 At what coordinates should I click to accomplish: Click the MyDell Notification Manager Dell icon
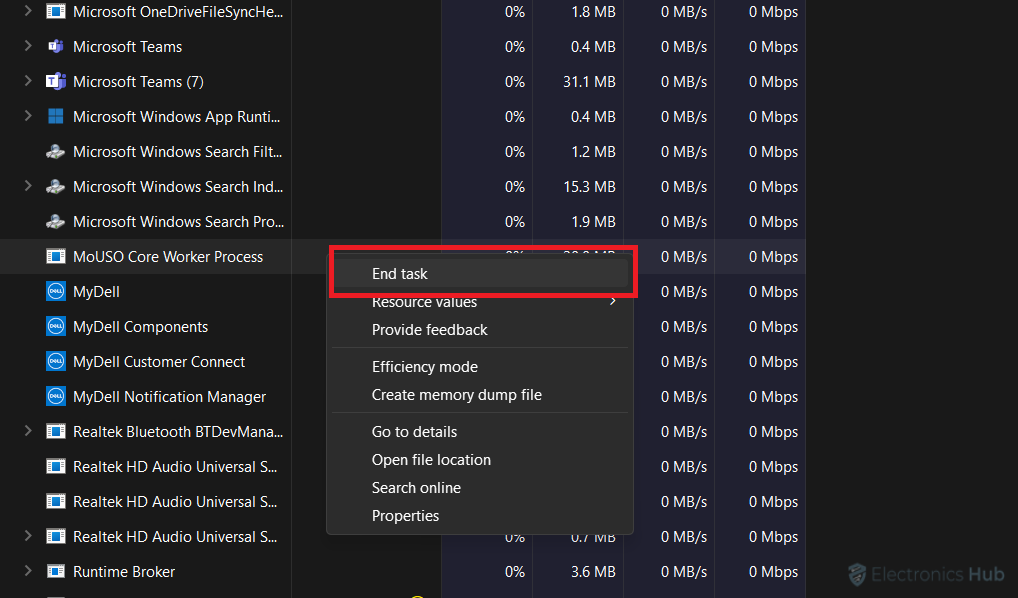tap(56, 397)
